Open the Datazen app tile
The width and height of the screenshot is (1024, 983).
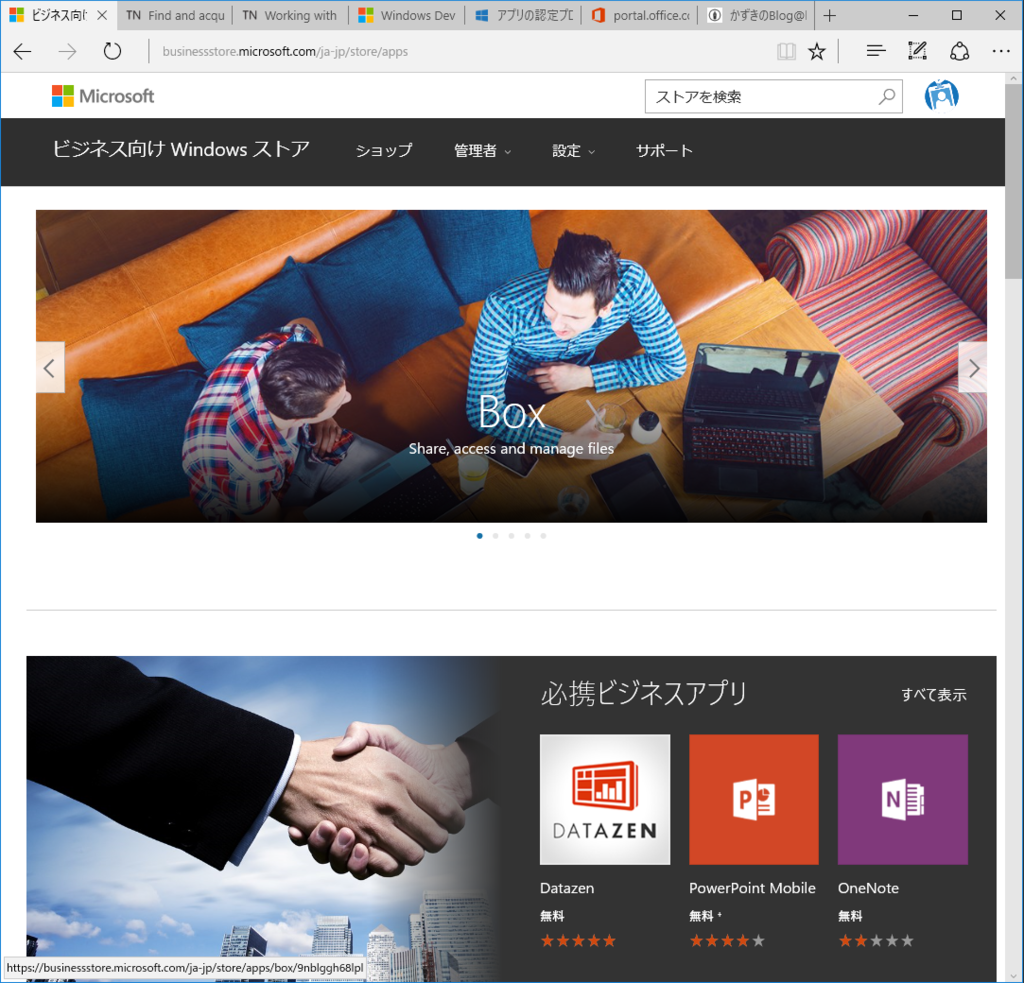coord(605,799)
